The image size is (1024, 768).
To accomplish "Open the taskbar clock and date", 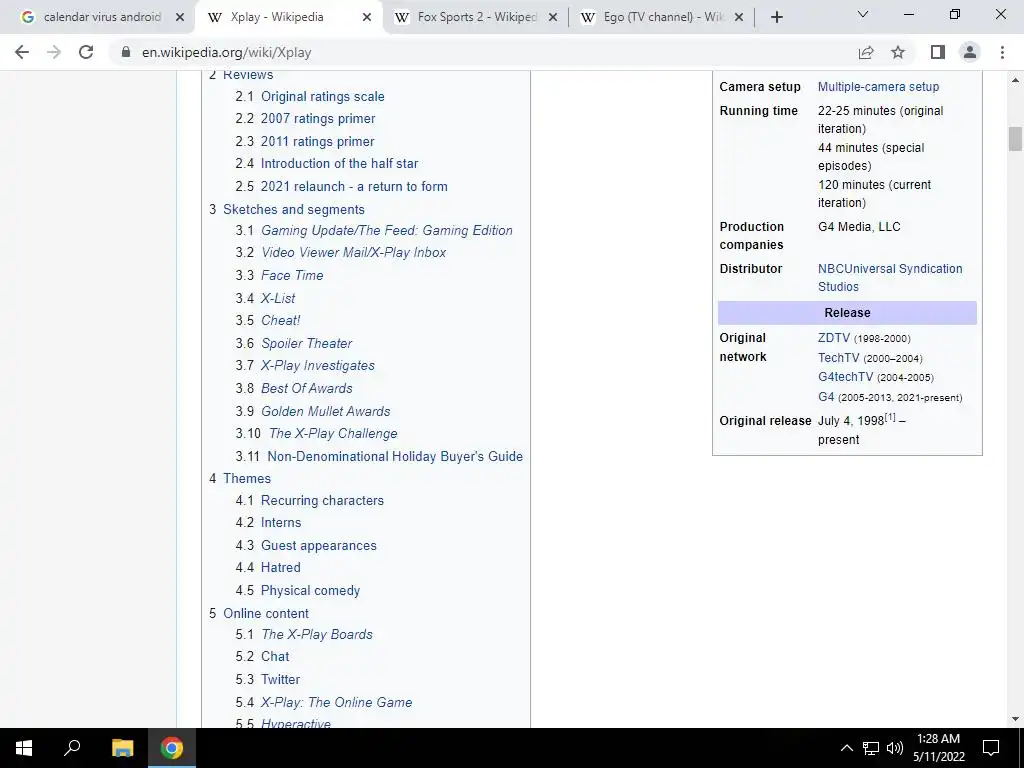I will [938, 748].
